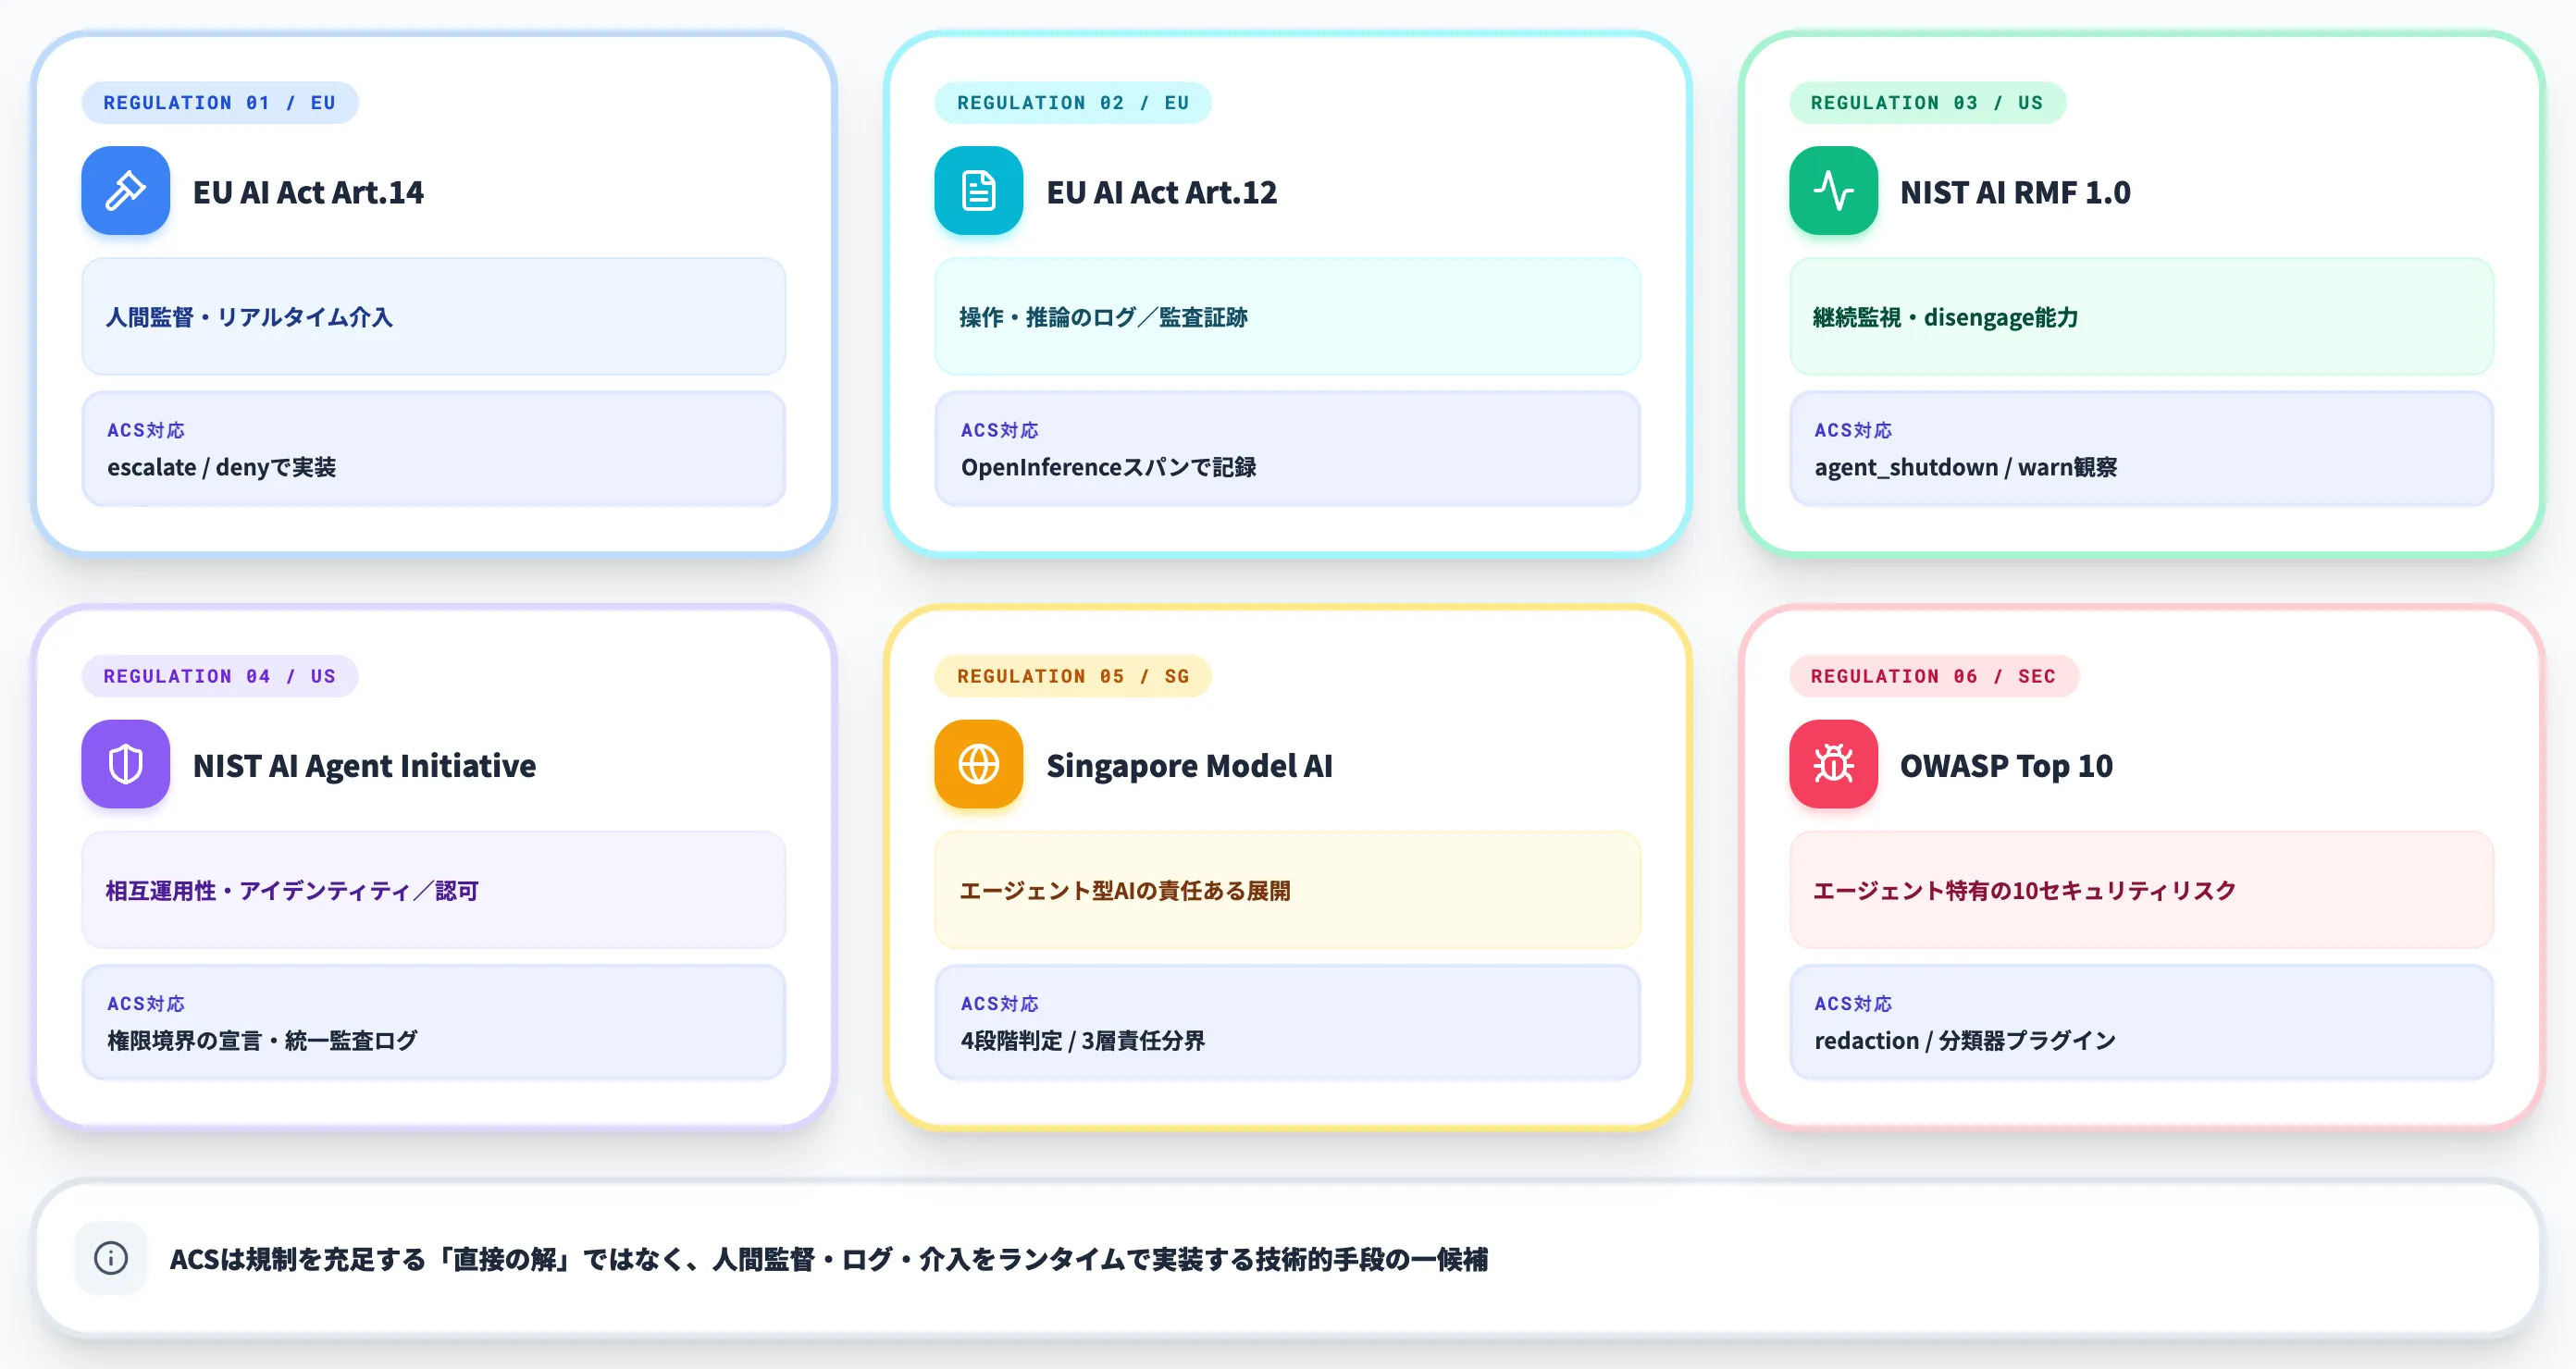The width and height of the screenshot is (2576, 1369).
Task: Click the エージェント型AIの責任ある展開 requirement box
Action: 1287,890
